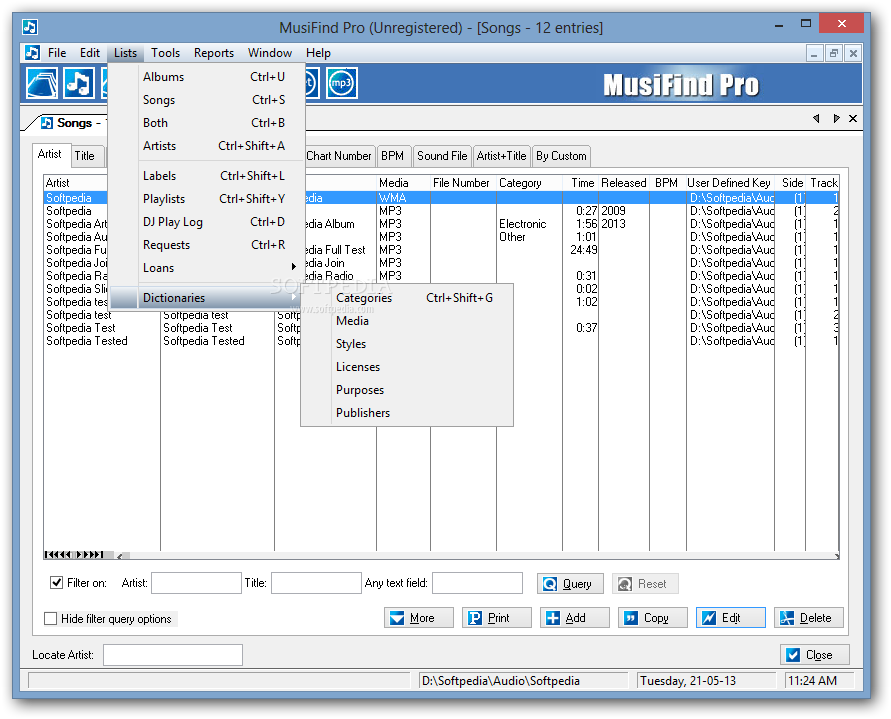The height and width of the screenshot is (719, 891).
Task: Click the Query button
Action: point(570,584)
